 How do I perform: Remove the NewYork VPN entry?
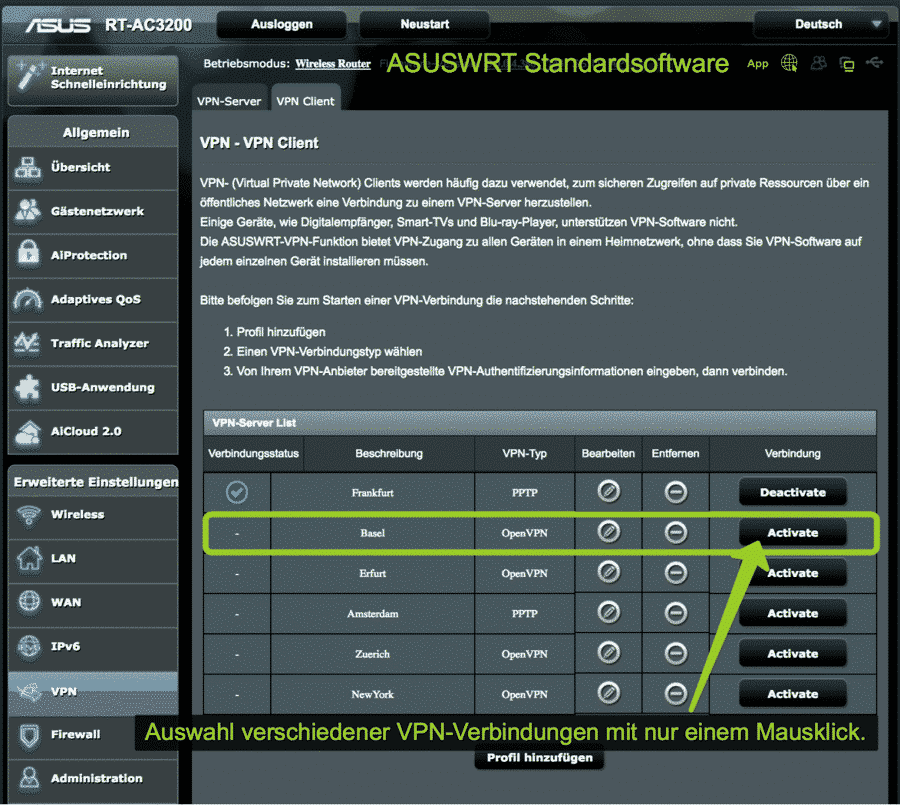[676, 694]
